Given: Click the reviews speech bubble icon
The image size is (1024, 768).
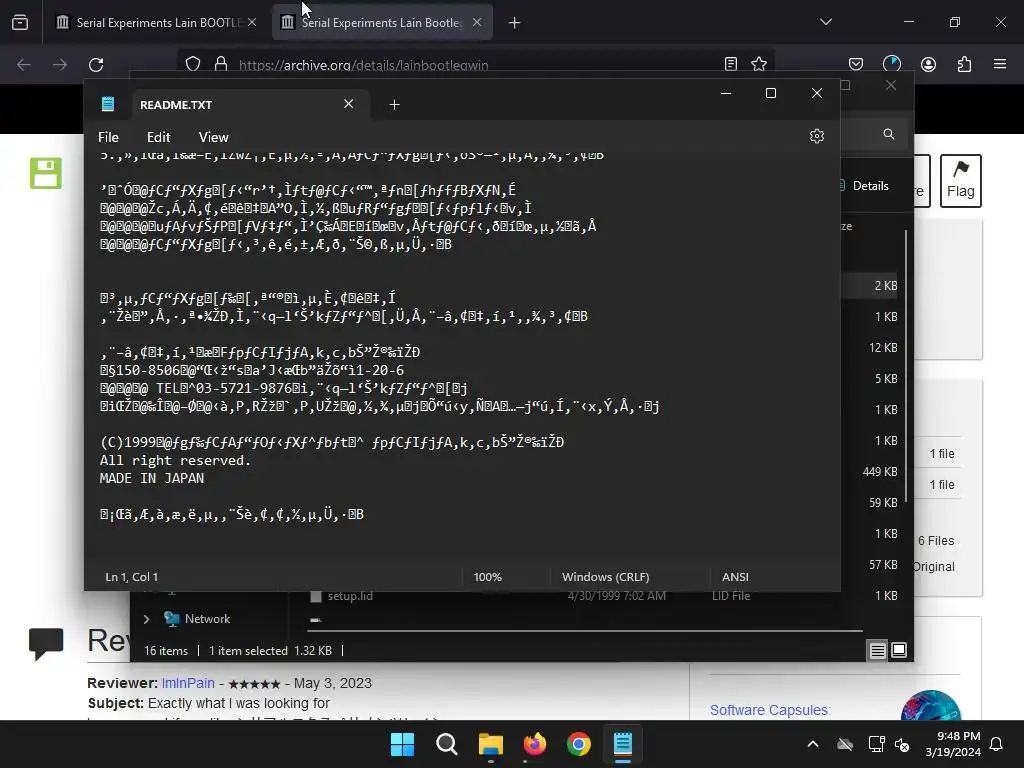Looking at the screenshot, I should point(46,643).
